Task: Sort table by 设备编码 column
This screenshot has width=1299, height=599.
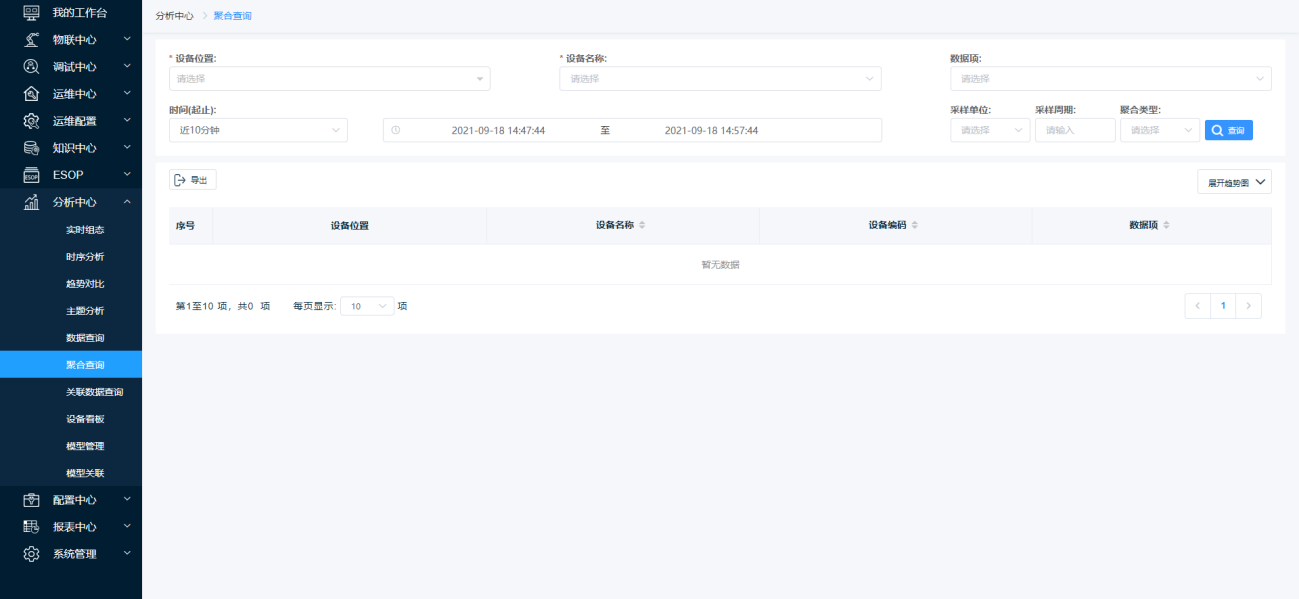Action: (x=914, y=226)
